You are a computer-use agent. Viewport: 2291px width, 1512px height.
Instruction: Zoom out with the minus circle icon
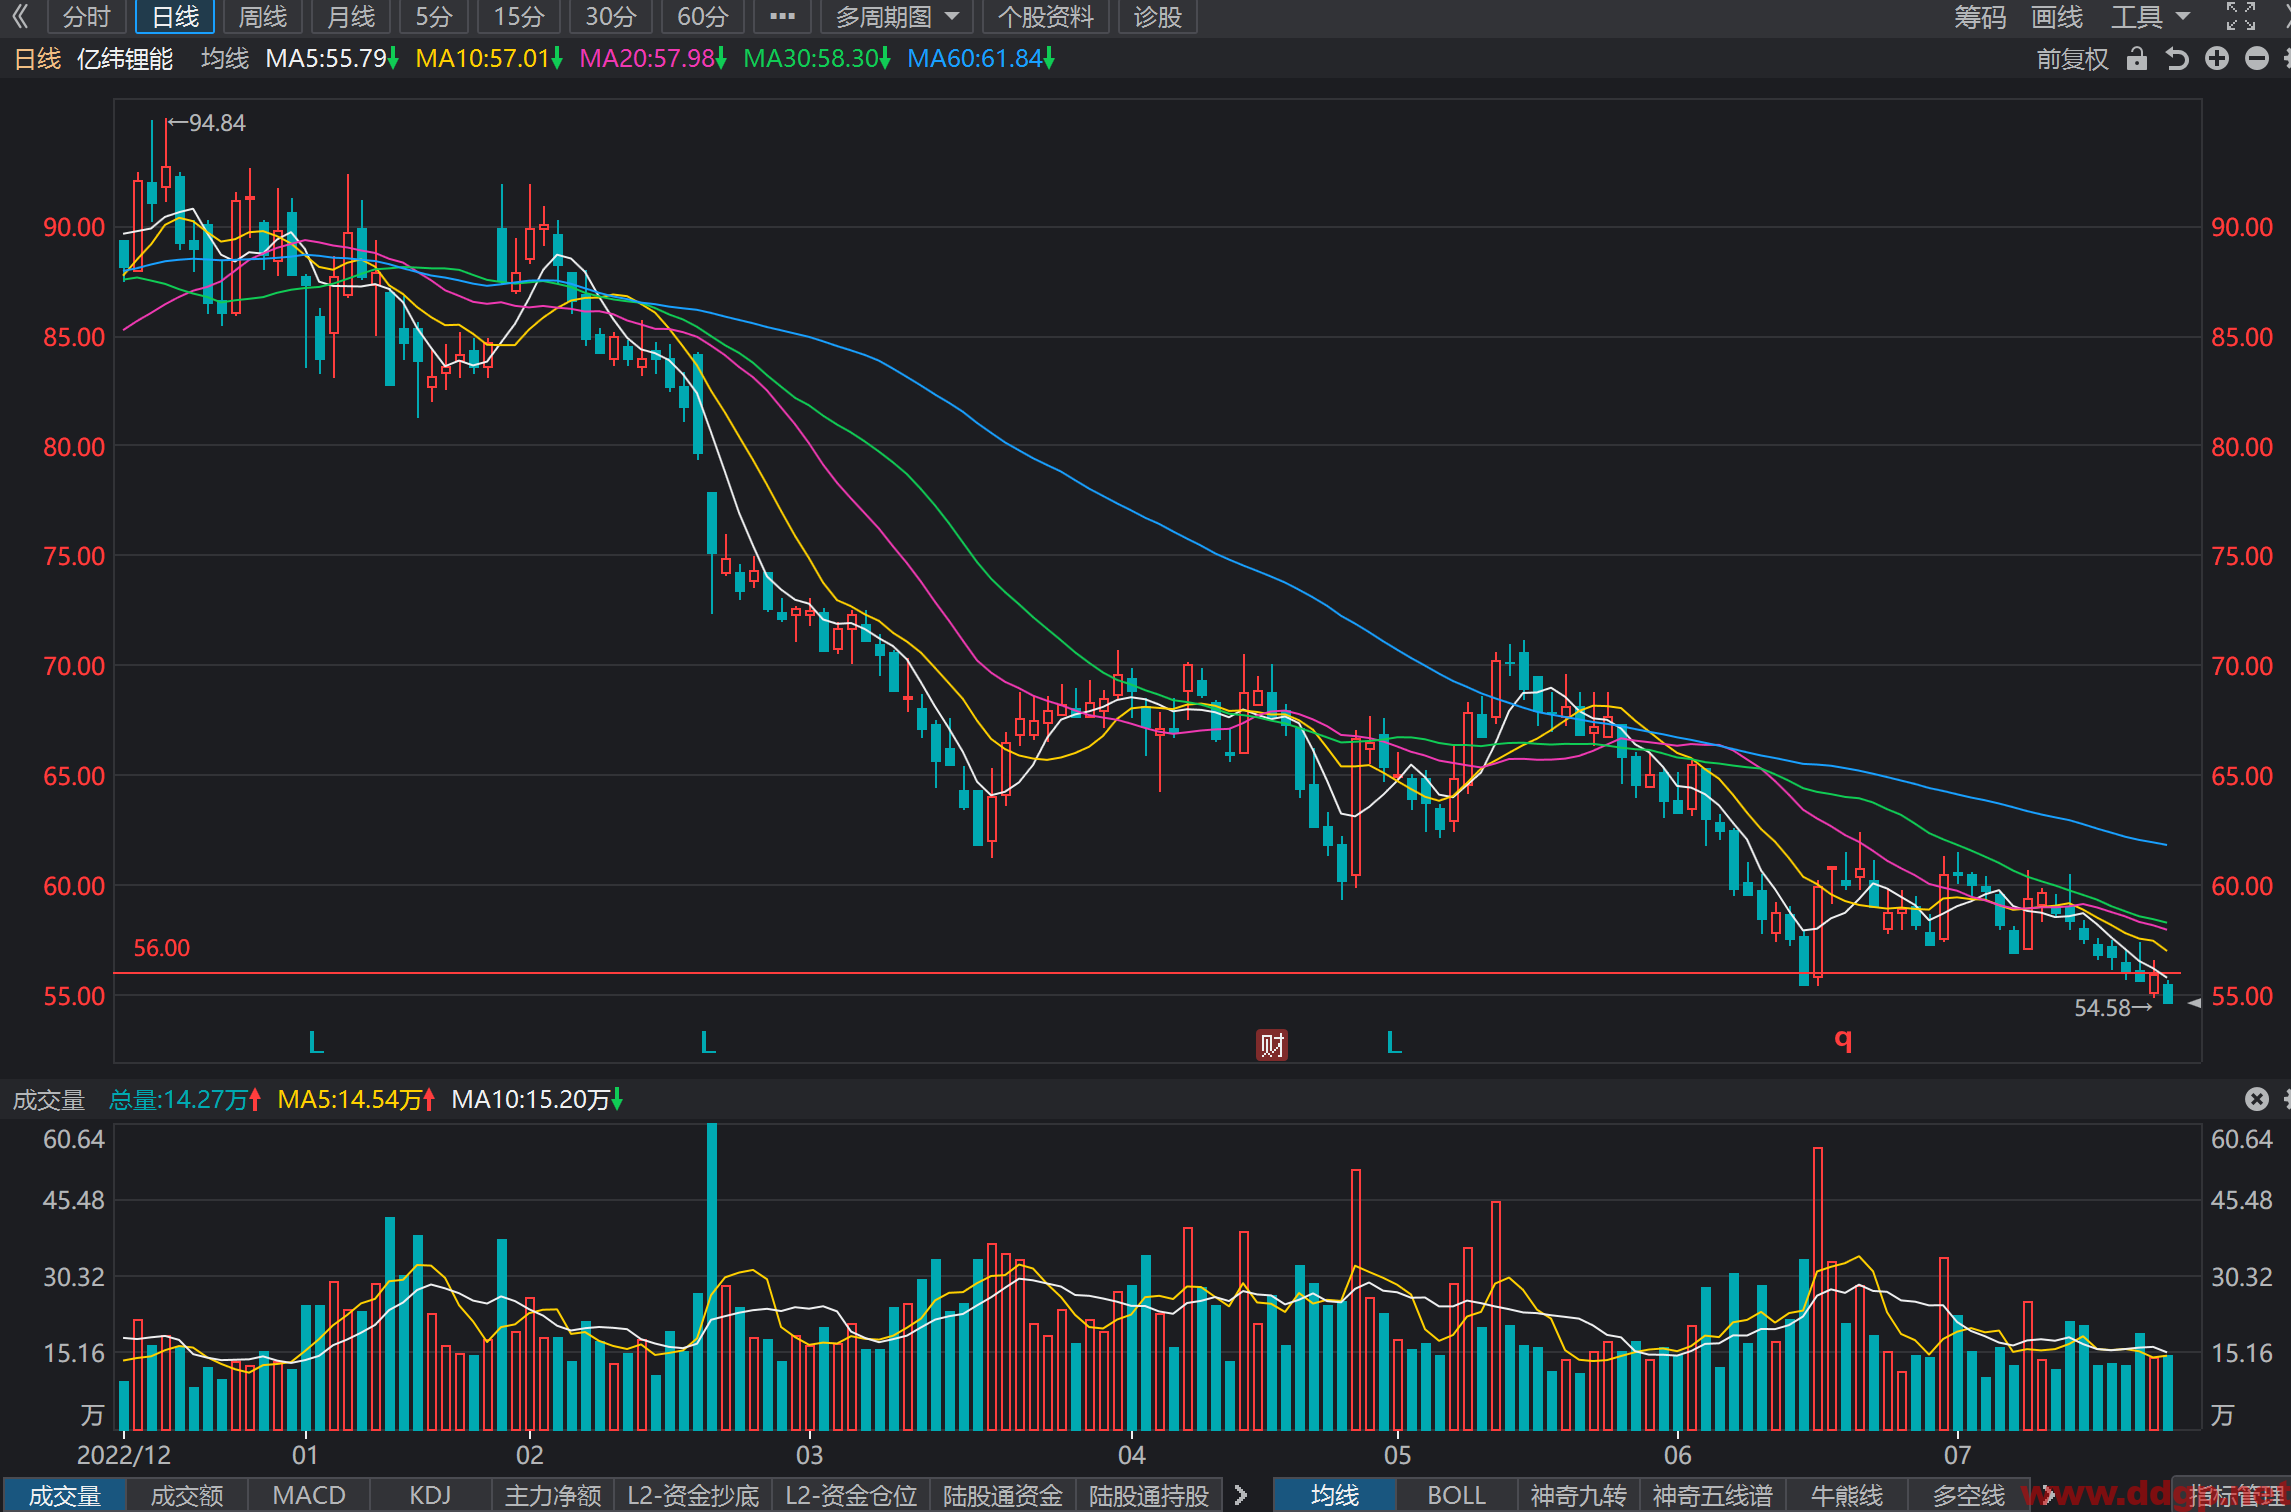(2257, 59)
